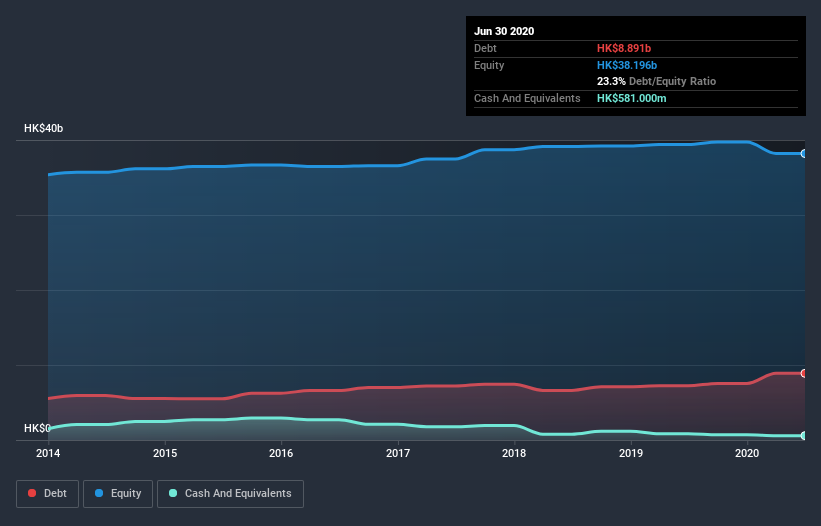
Task: Click the 23.3% Debt/Equity Ratio text
Action: click(x=657, y=81)
